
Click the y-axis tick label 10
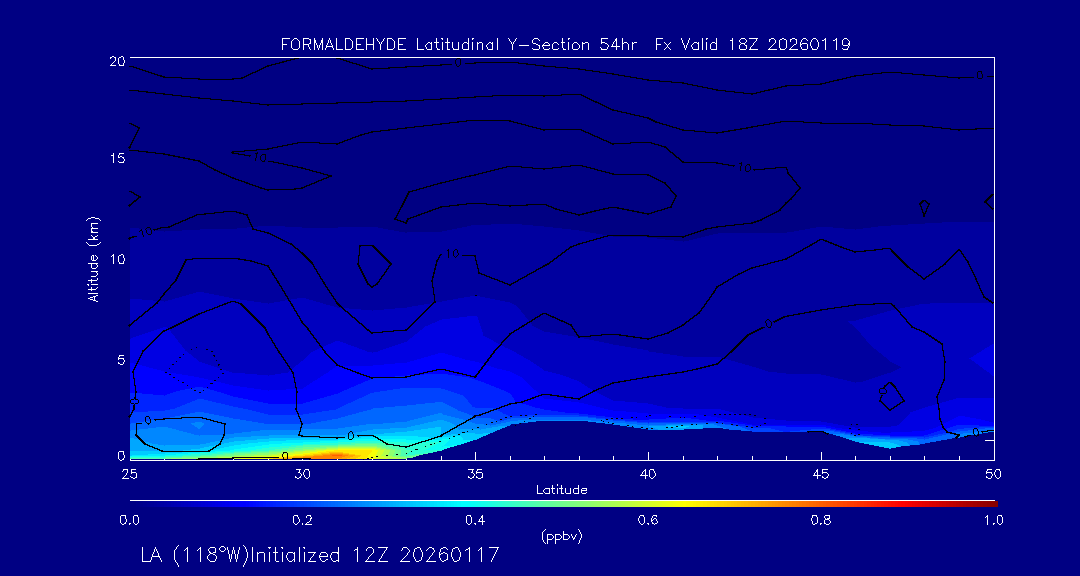pyautogui.click(x=117, y=259)
